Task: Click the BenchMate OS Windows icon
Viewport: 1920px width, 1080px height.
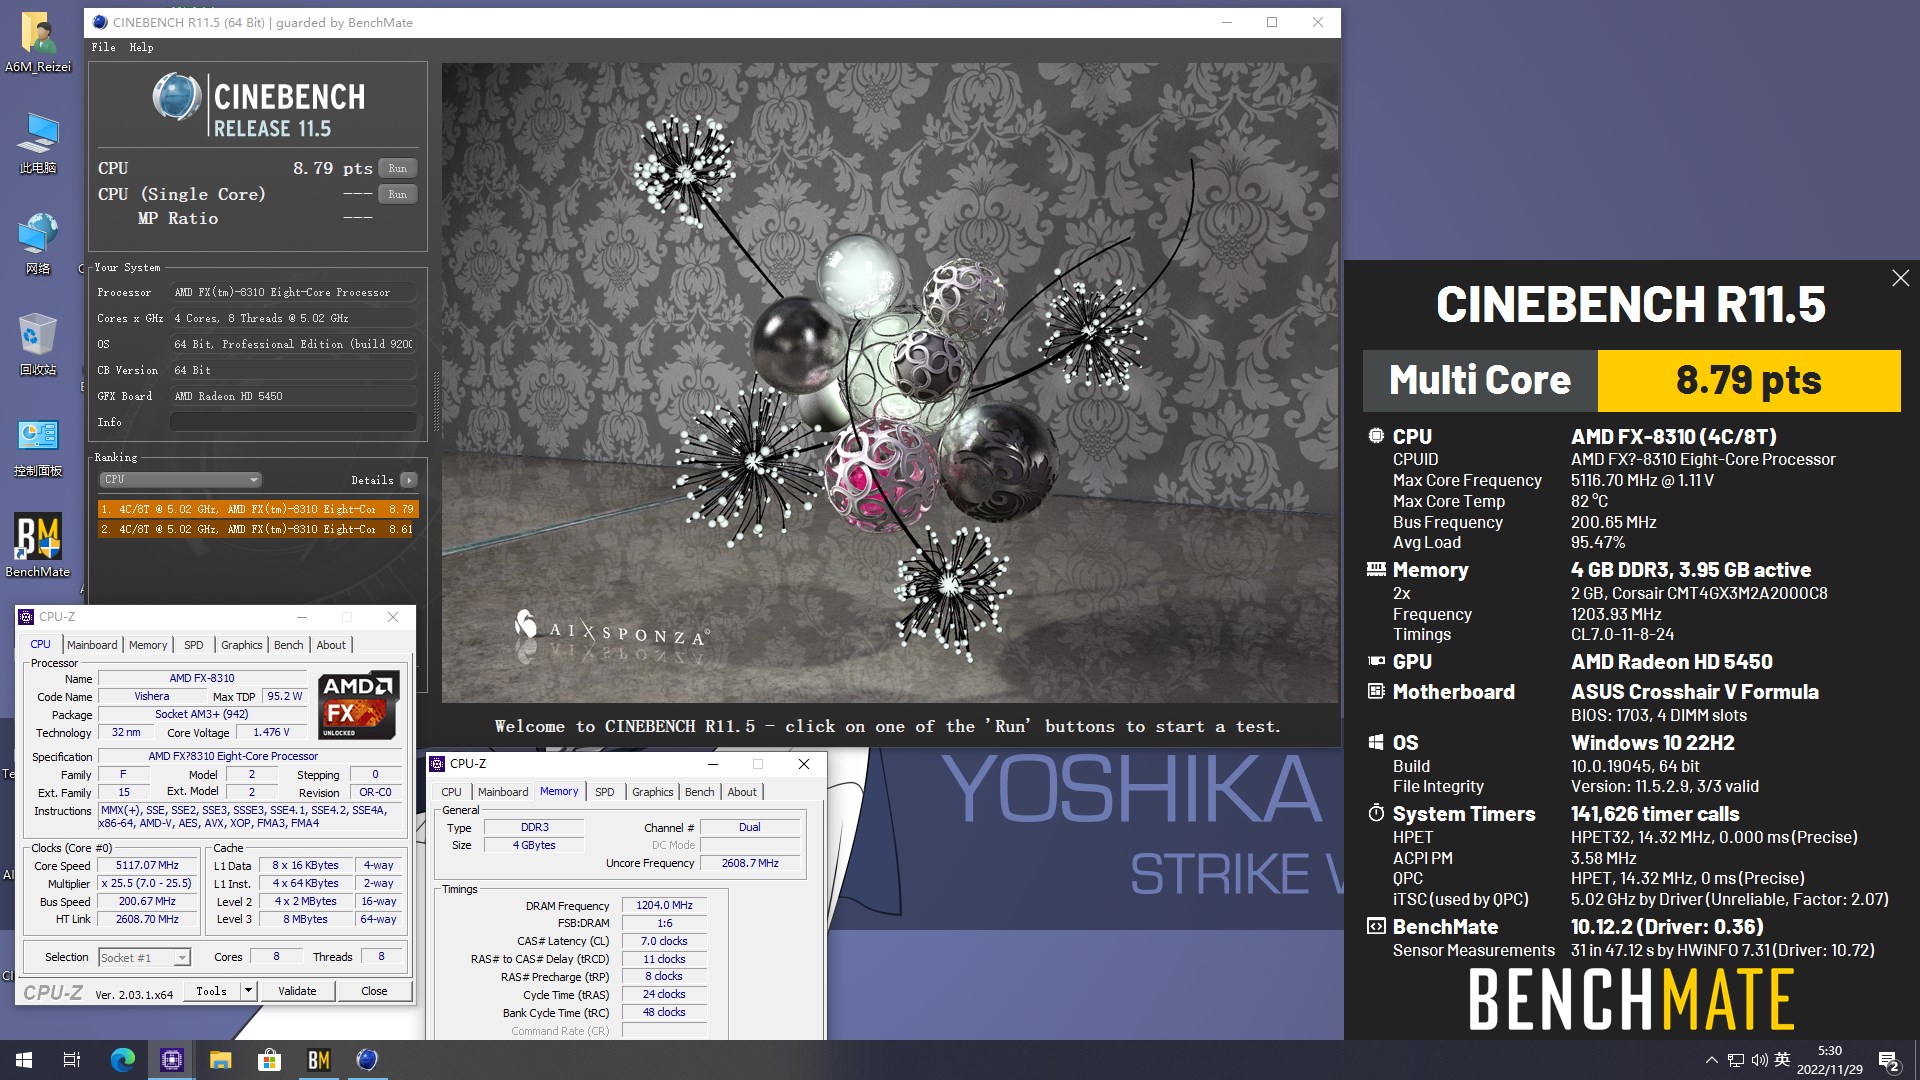Action: coord(1376,742)
